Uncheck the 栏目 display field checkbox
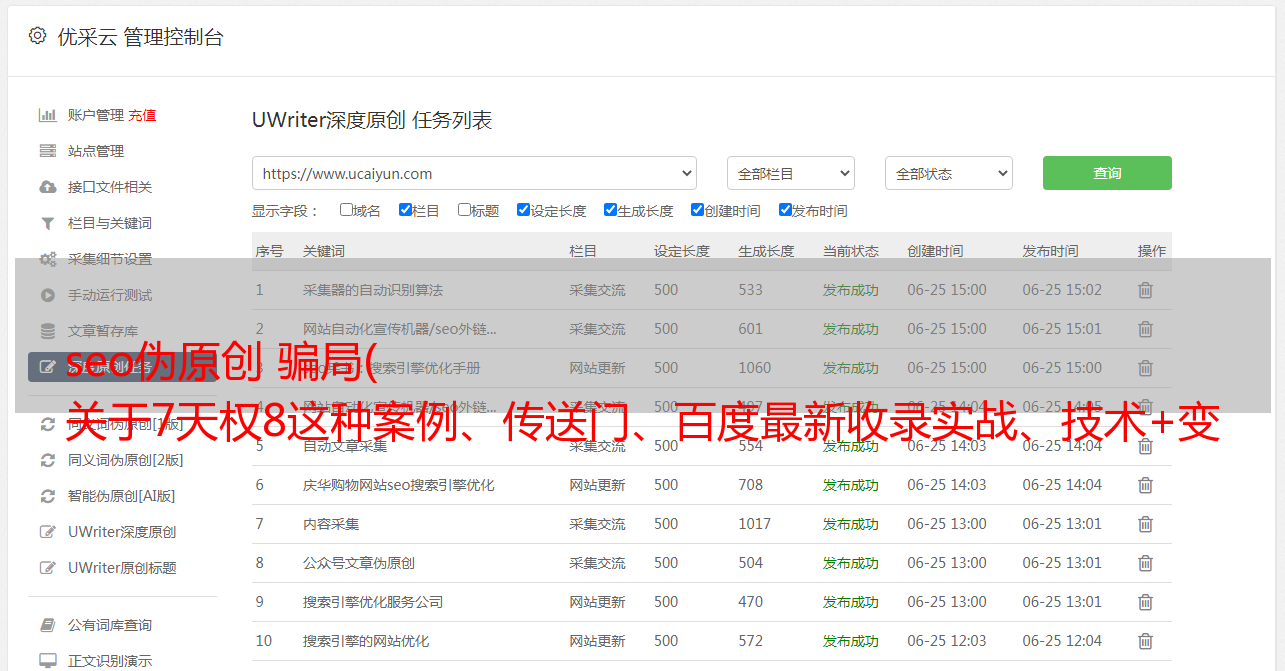 tap(405, 210)
